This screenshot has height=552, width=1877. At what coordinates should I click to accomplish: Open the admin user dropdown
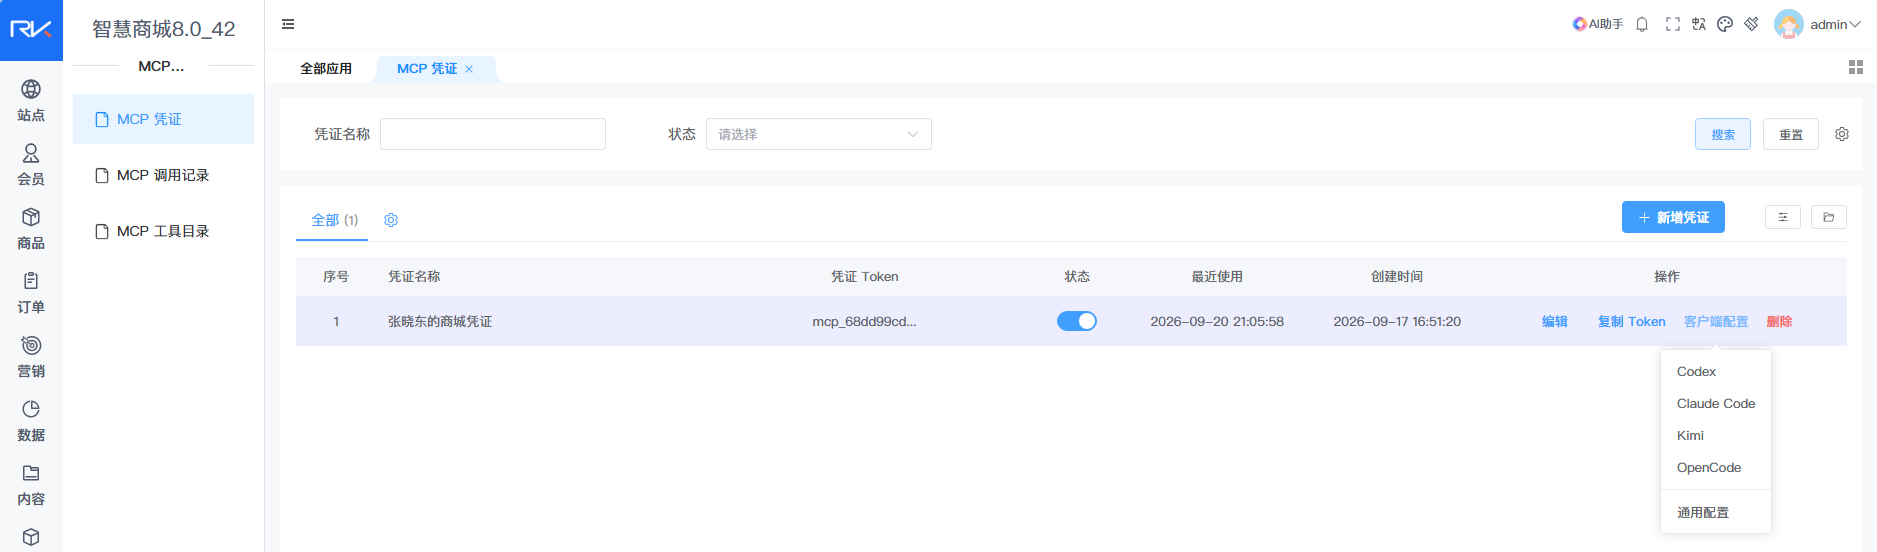(1836, 24)
